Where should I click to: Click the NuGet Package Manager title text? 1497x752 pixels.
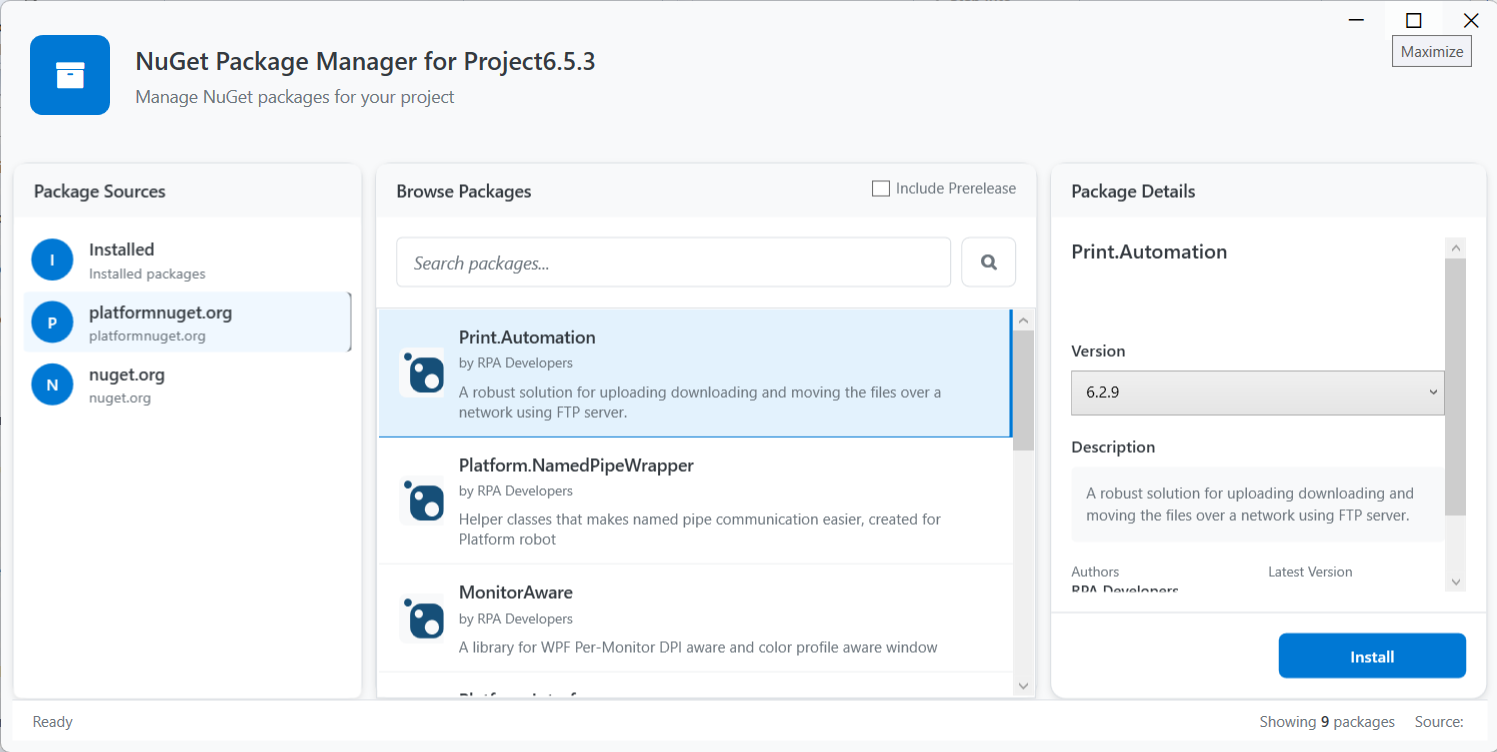[x=365, y=61]
